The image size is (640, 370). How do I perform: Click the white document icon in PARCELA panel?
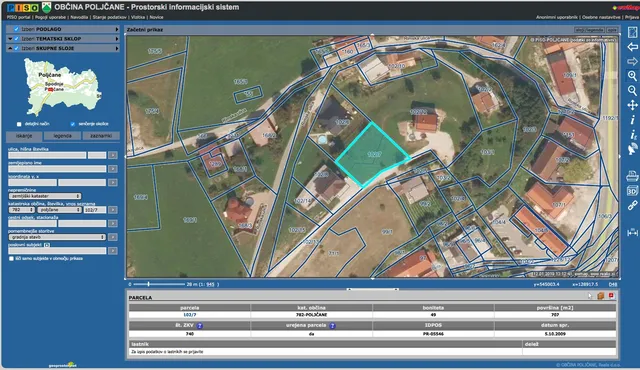pyautogui.click(x=590, y=296)
